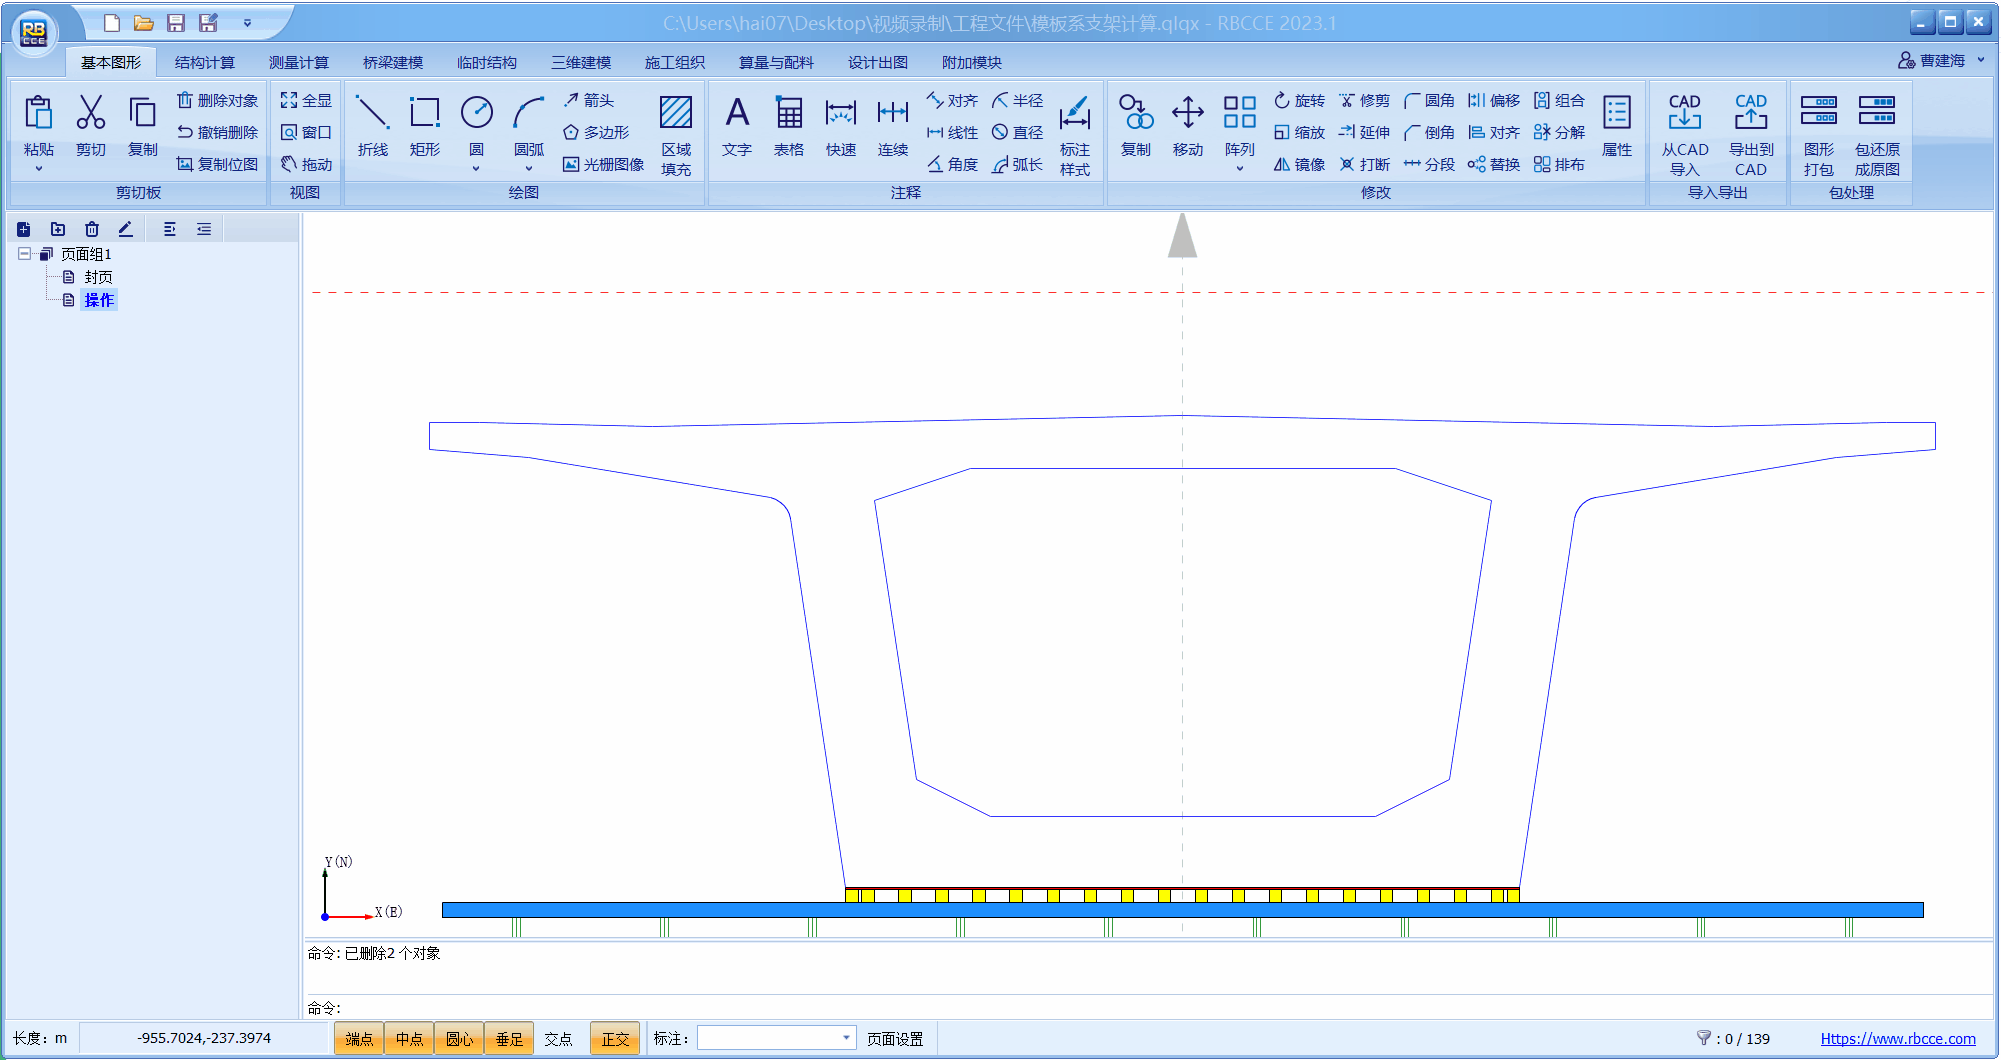The image size is (2001, 1060).
Task: Expand the 阵列 array dropdown arrow
Action: tap(1240, 169)
